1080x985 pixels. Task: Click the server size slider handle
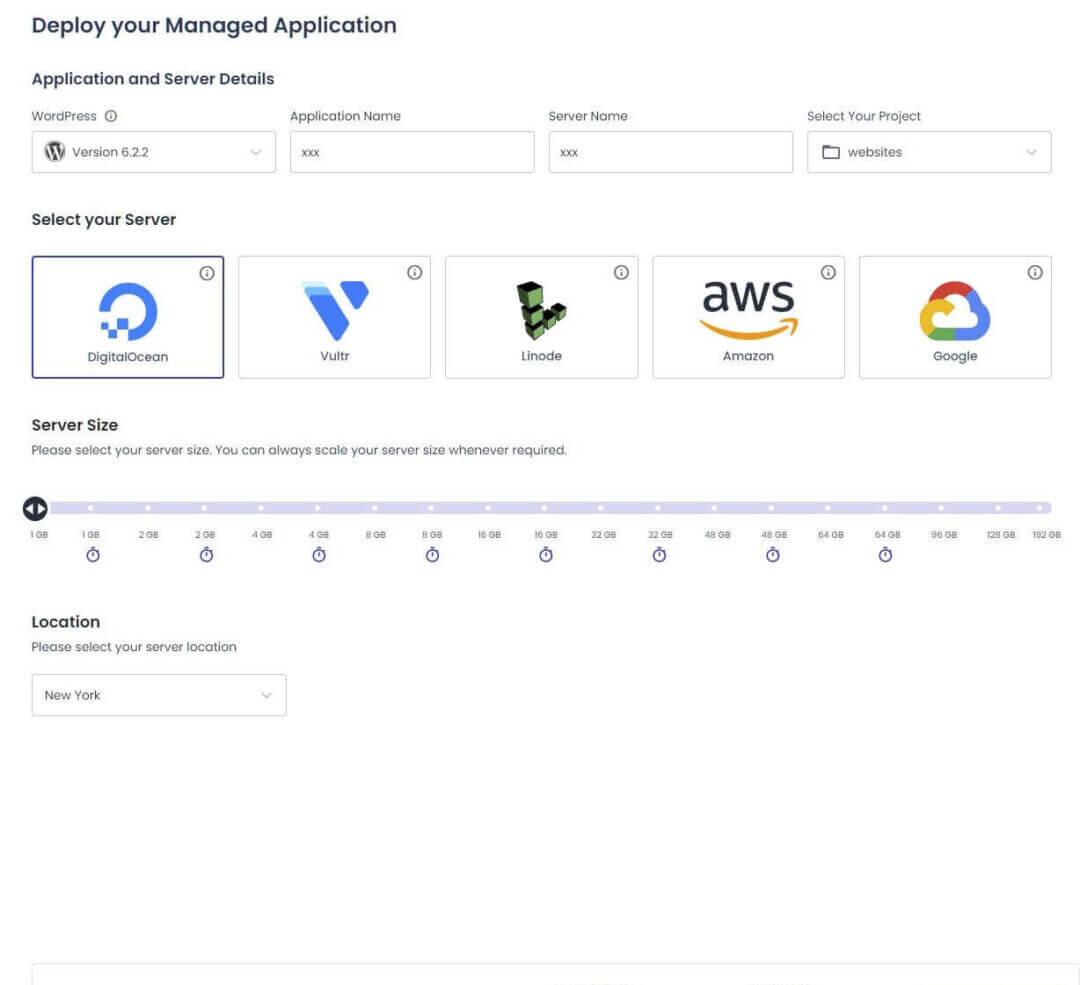(x=35, y=508)
